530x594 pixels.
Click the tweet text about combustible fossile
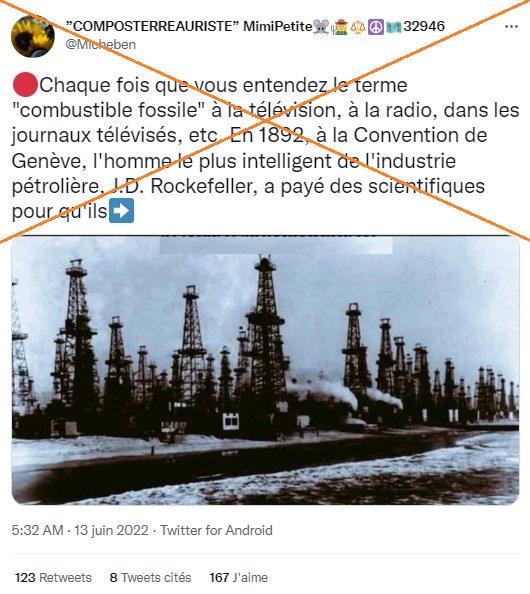point(265,148)
